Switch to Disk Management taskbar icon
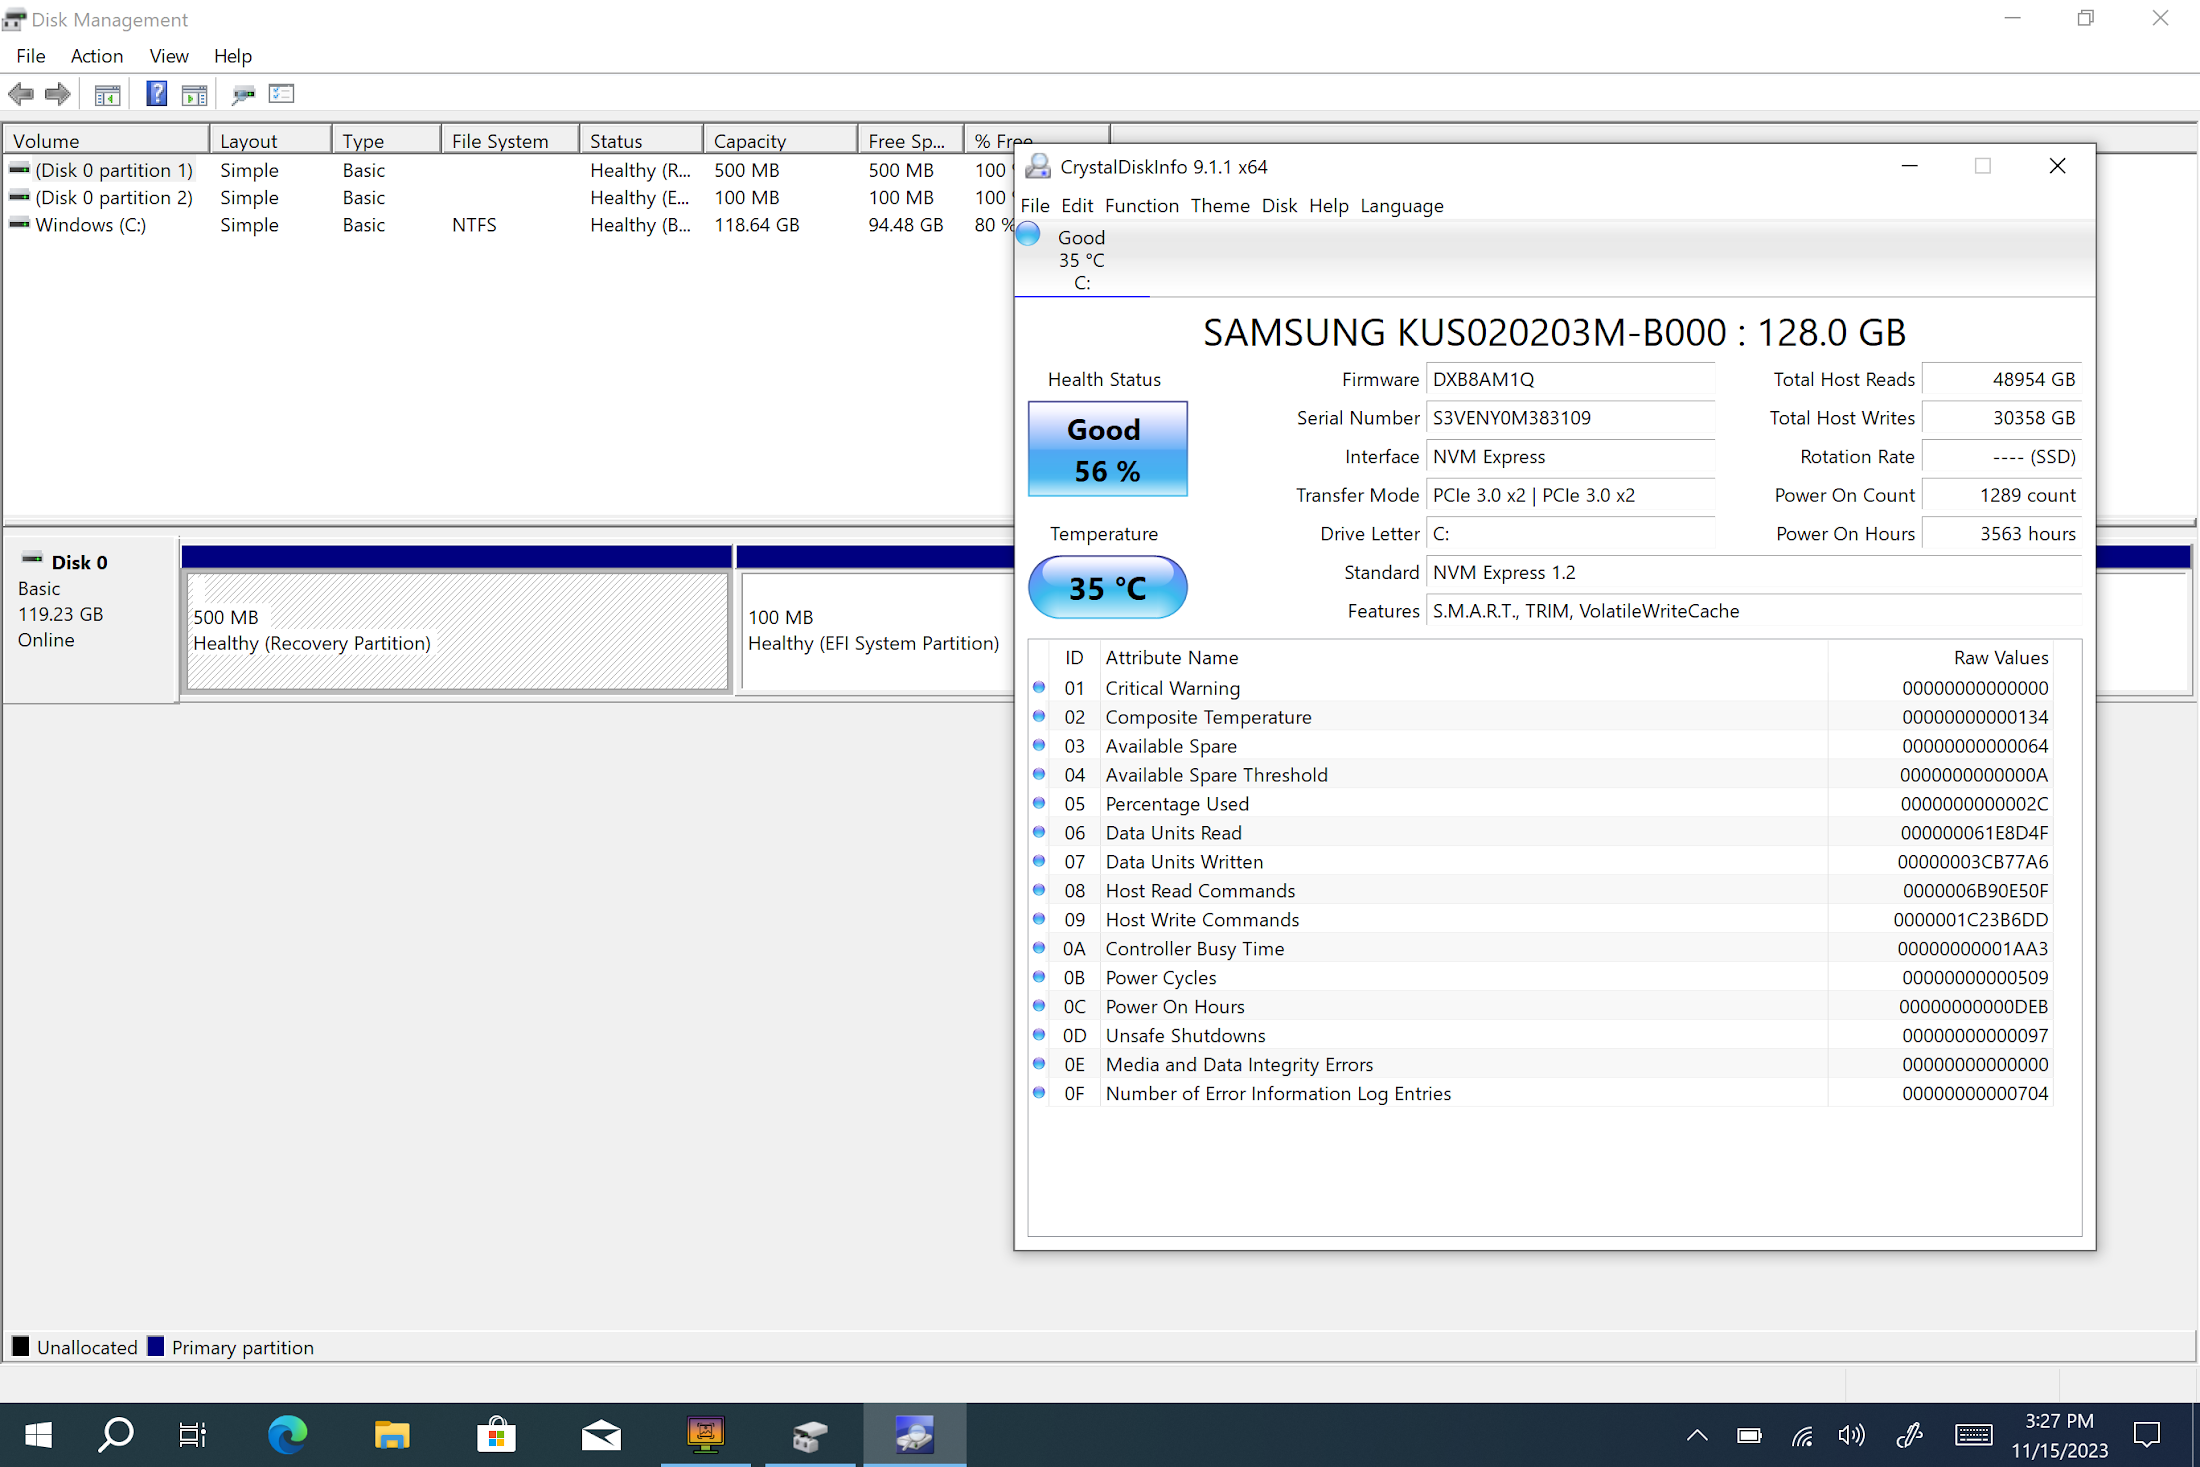Screen dimensions: 2200x1467 point(810,1435)
